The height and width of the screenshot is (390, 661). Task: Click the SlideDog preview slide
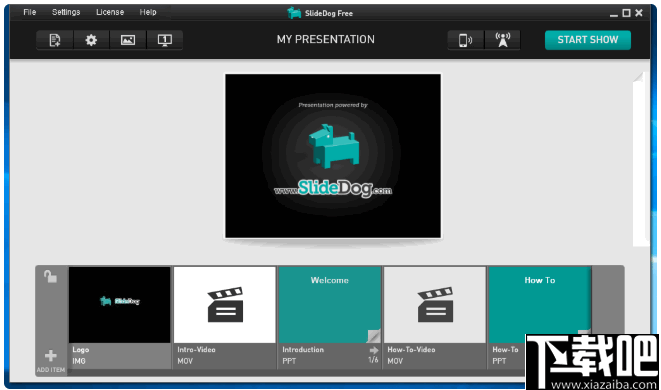click(x=333, y=156)
